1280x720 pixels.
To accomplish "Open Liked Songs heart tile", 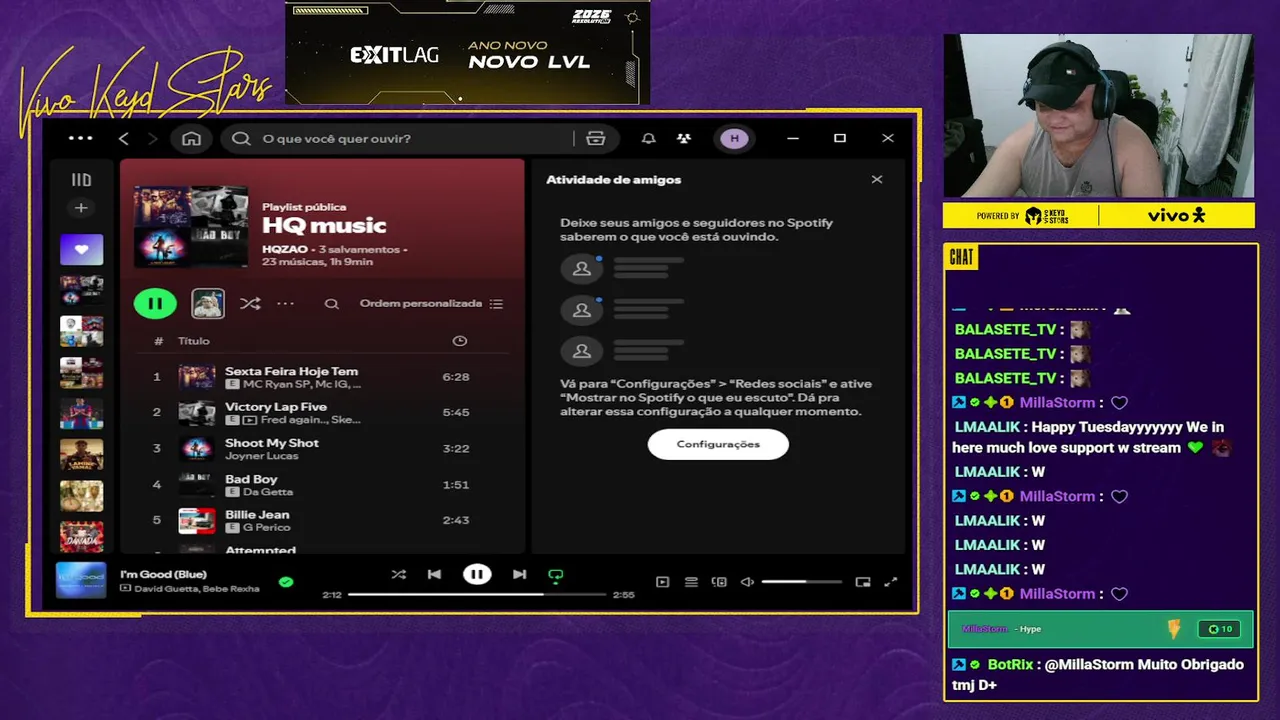I will pos(81,249).
